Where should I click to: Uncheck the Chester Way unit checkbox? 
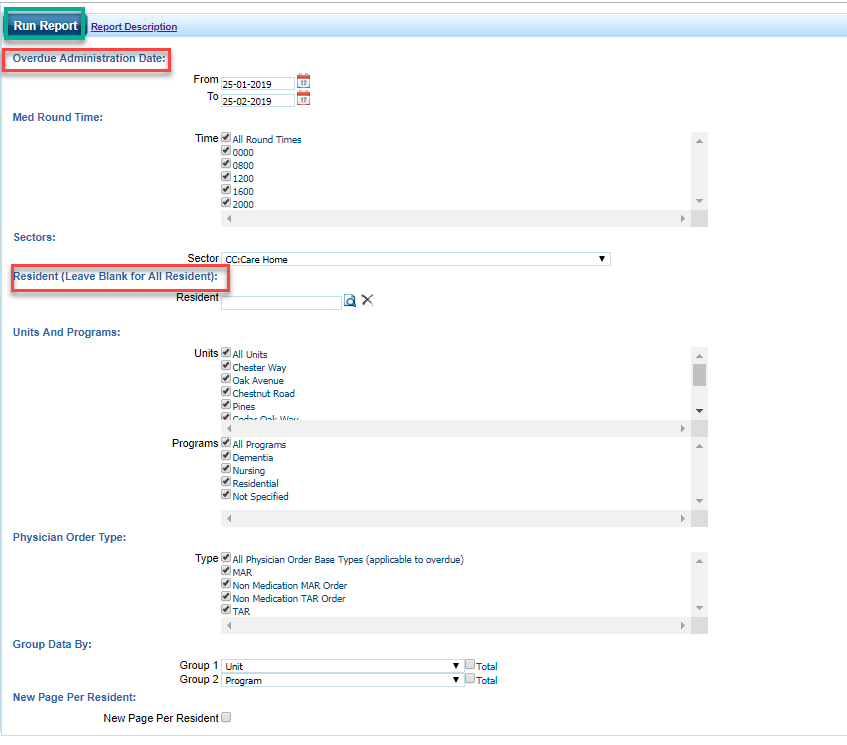226,366
